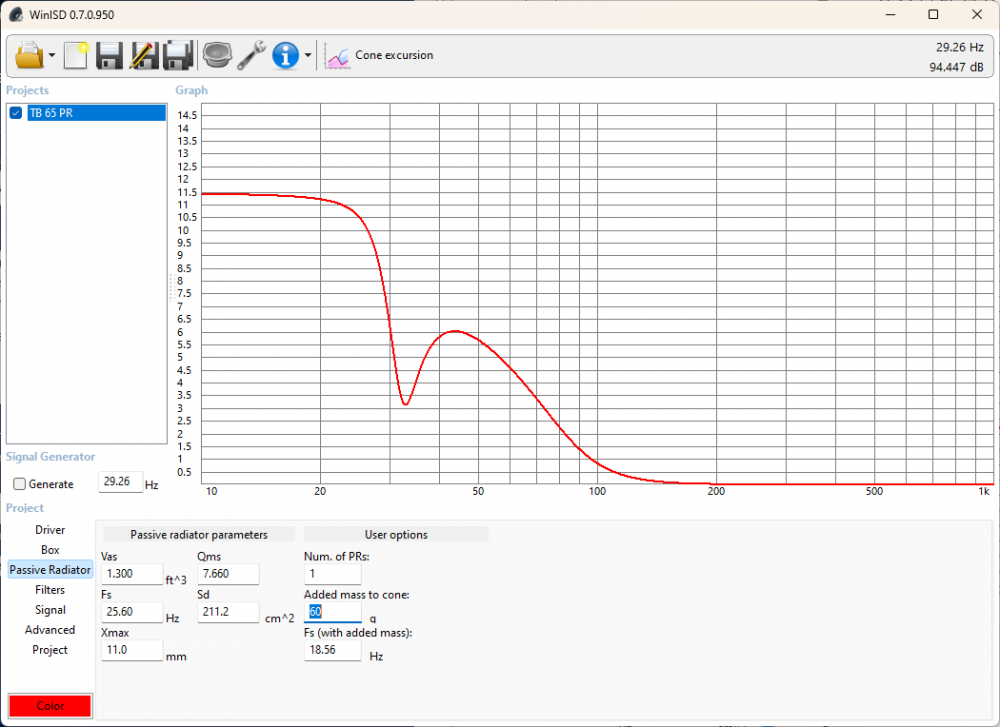1000x727 pixels.
Task: Switch to the Driver tab
Action: (x=50, y=530)
